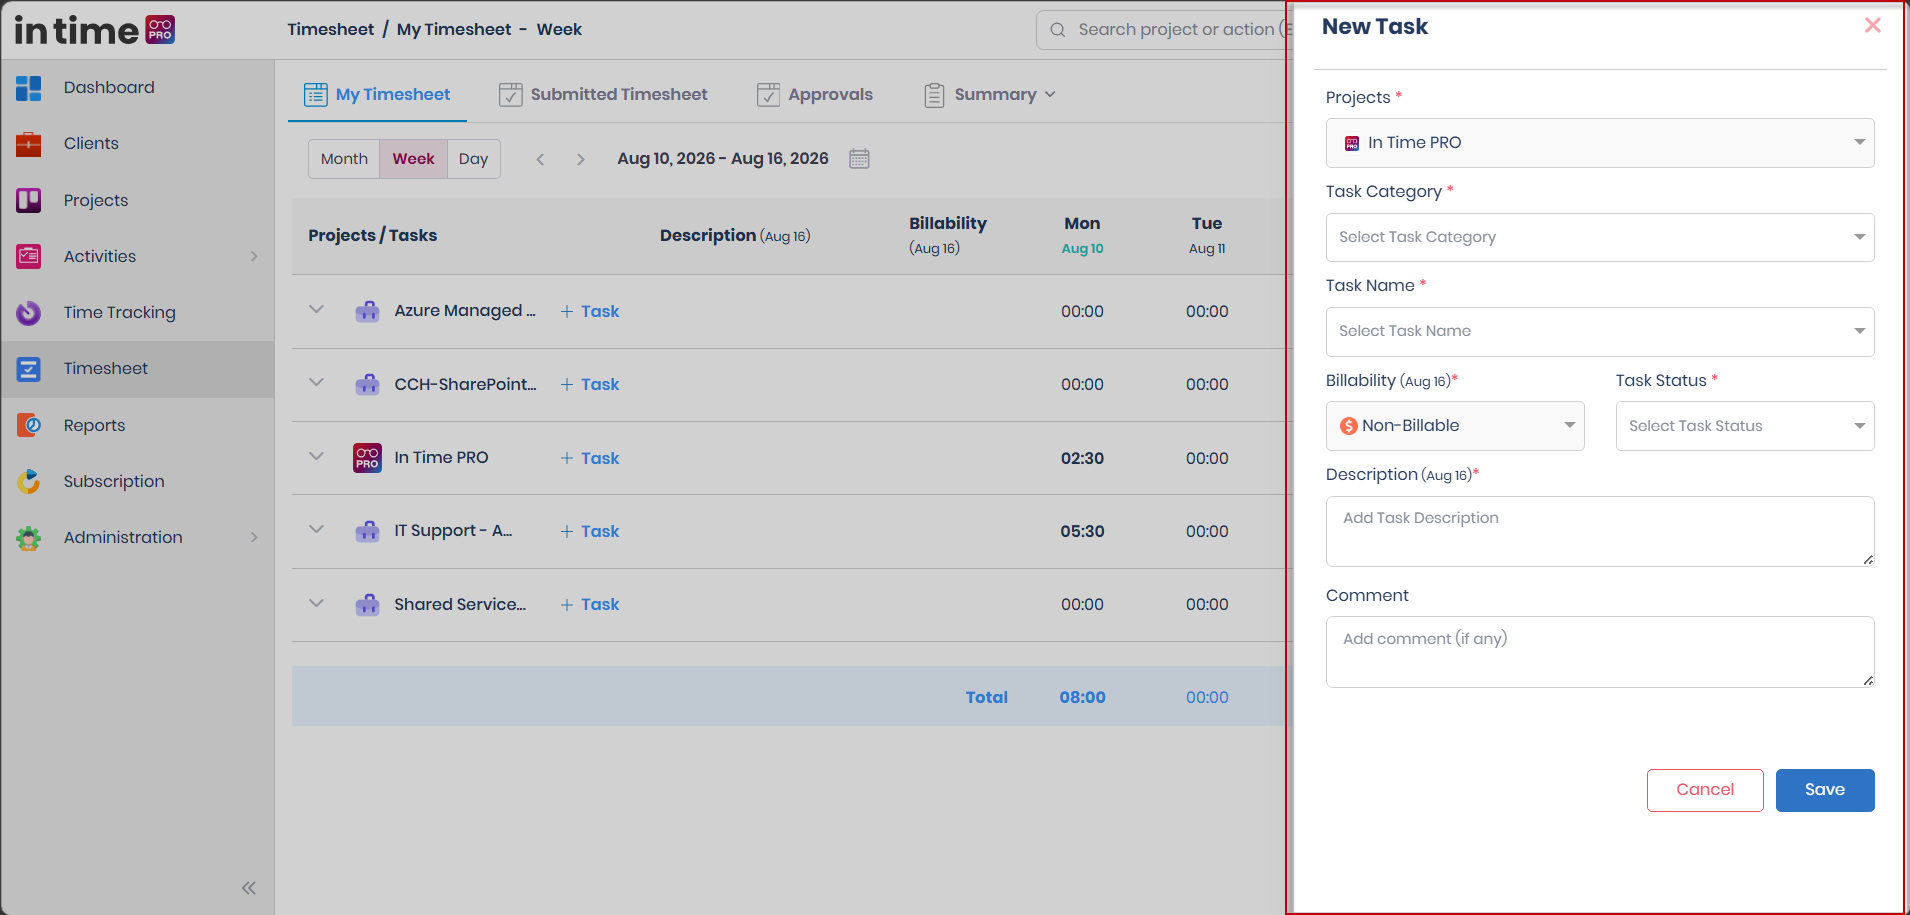Select the Week view
1910x915 pixels.
pyautogui.click(x=413, y=159)
